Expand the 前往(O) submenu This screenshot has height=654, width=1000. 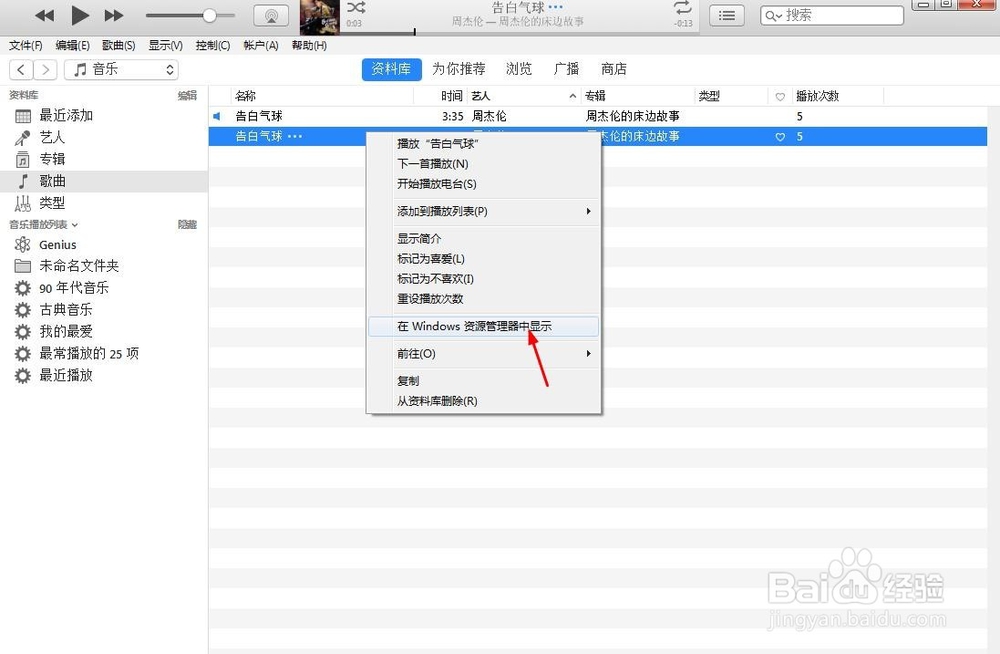(x=483, y=353)
